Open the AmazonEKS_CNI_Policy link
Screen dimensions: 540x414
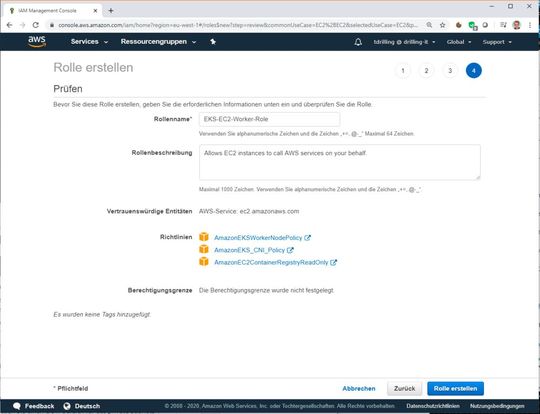(249, 250)
